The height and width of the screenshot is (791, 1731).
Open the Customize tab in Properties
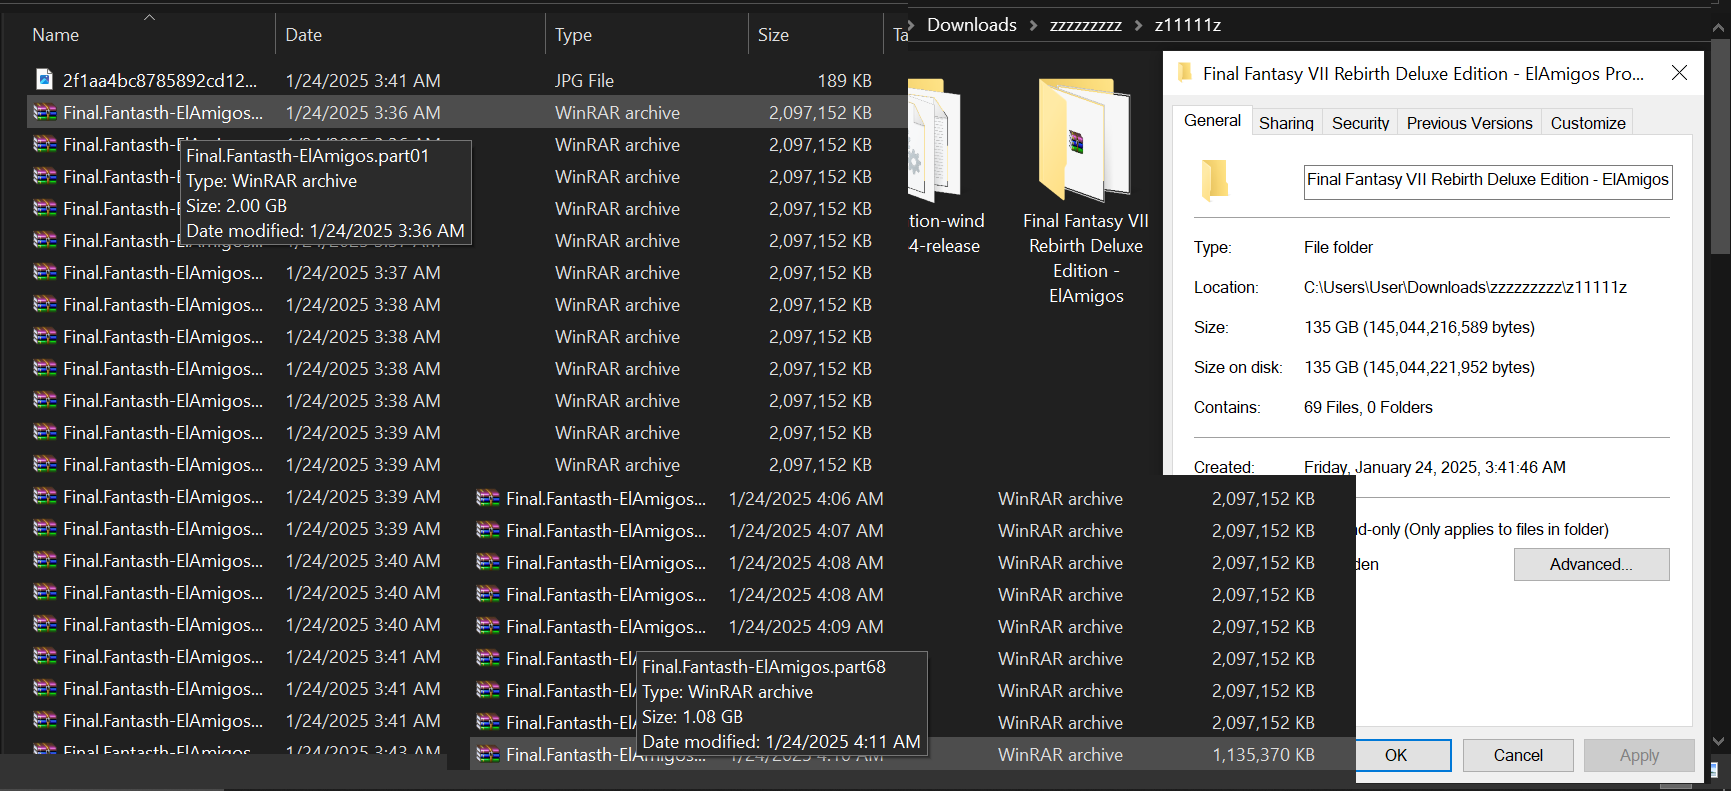tap(1588, 123)
